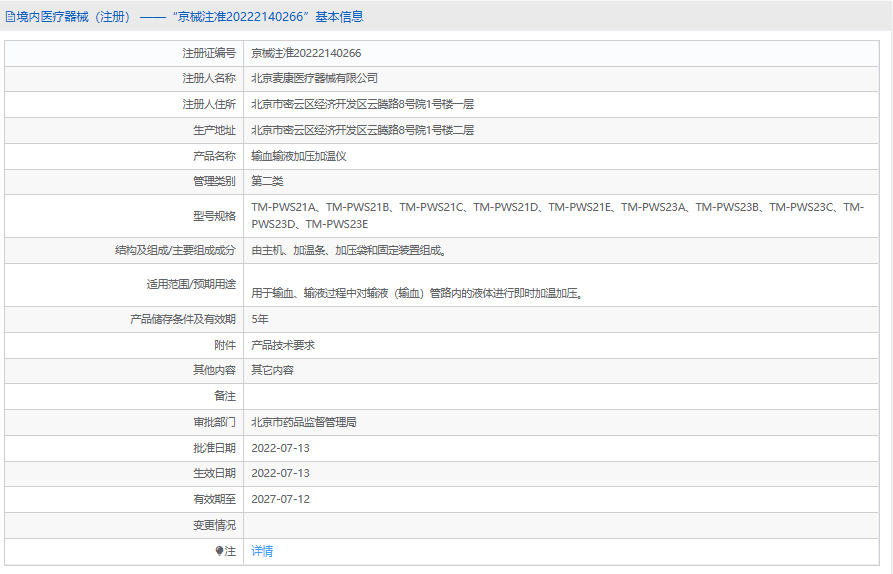Click the intended use text 用于输血、输液过程中
Screen dimensions: 893x574
point(417,293)
